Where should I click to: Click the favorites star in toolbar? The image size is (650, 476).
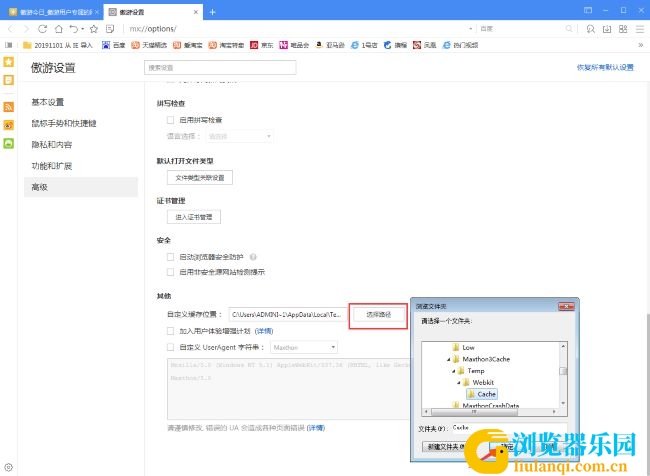(x=94, y=29)
